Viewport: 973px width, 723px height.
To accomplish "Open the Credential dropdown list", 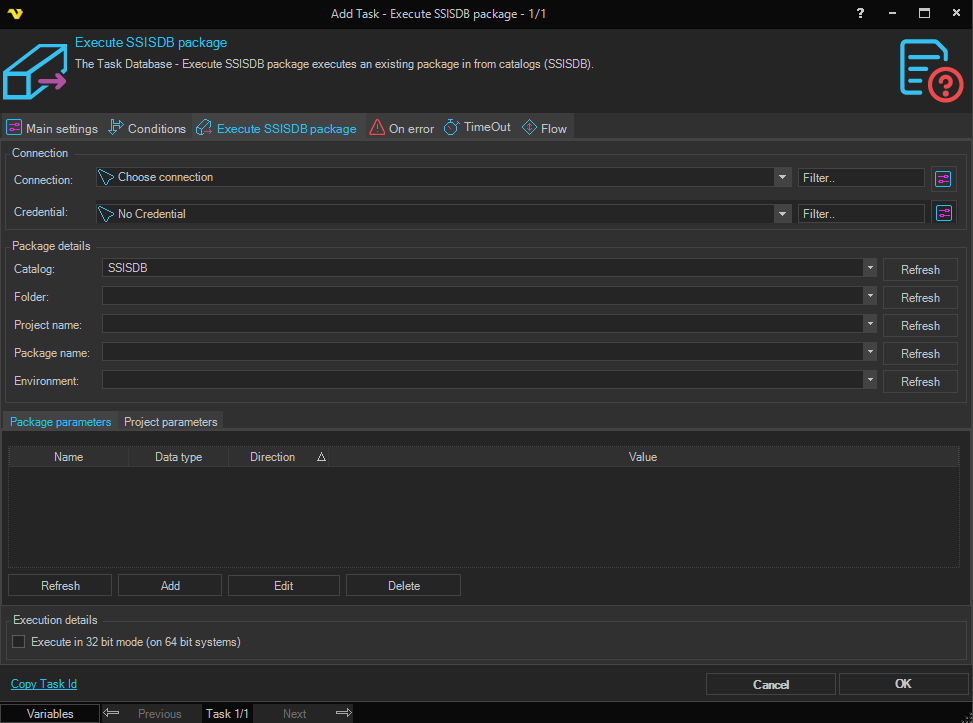I will point(782,213).
